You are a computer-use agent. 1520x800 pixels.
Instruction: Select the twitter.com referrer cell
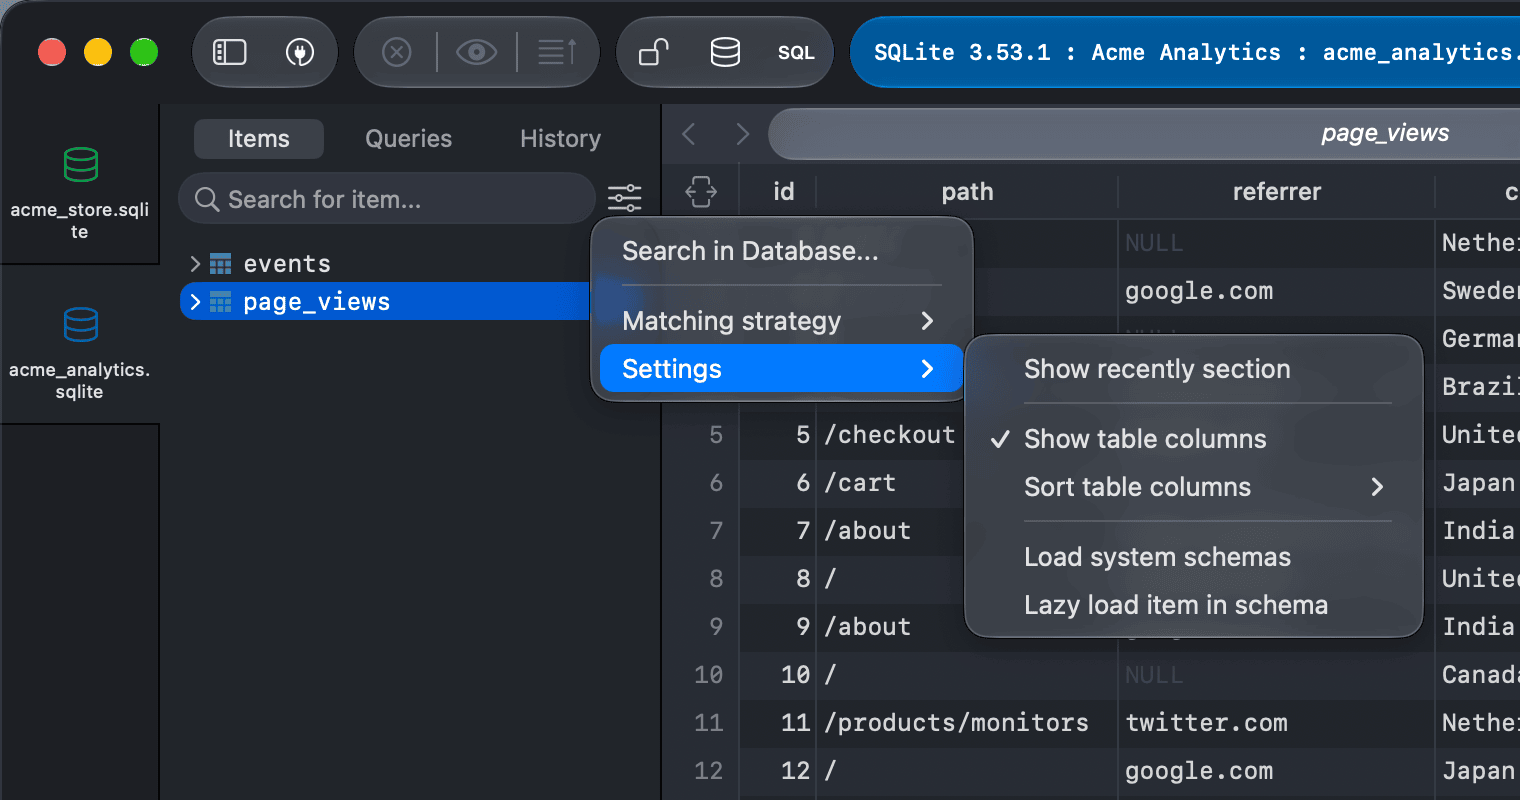[x=1276, y=723]
